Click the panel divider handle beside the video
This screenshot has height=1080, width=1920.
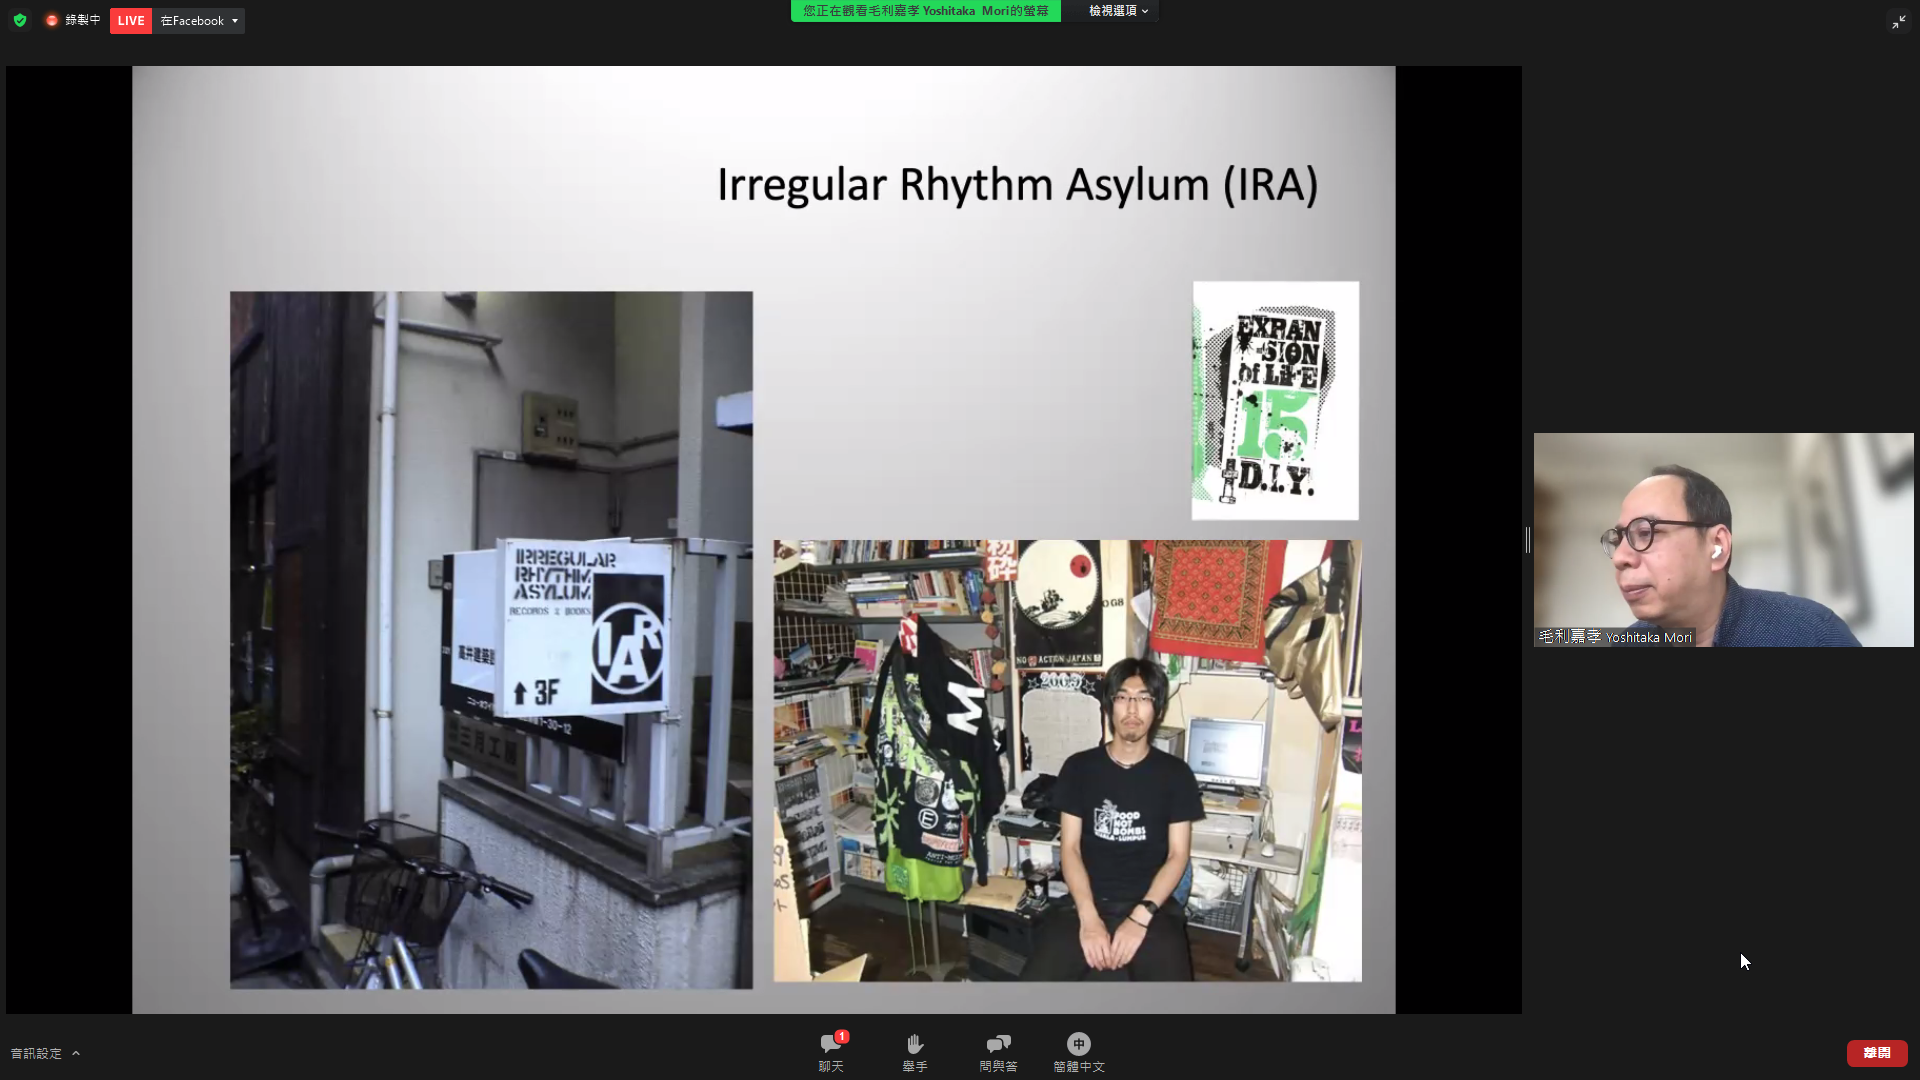click(x=1528, y=540)
